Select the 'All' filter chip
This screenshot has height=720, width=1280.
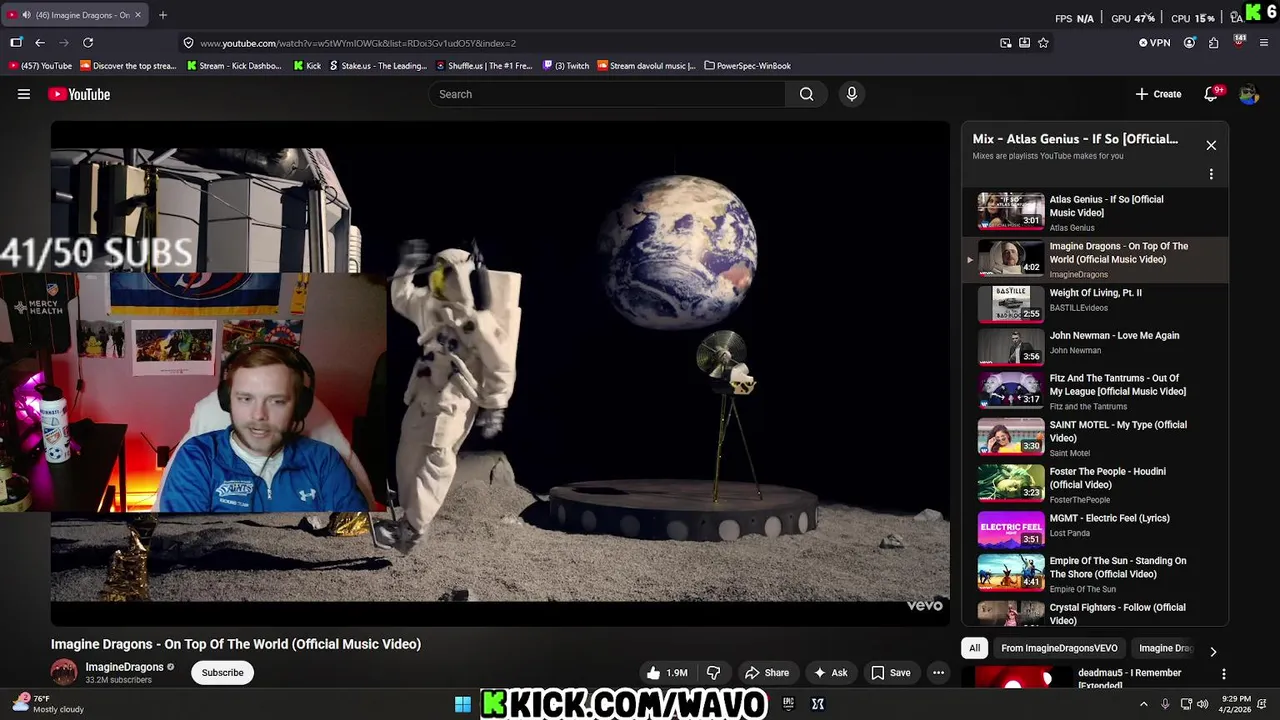tap(974, 648)
